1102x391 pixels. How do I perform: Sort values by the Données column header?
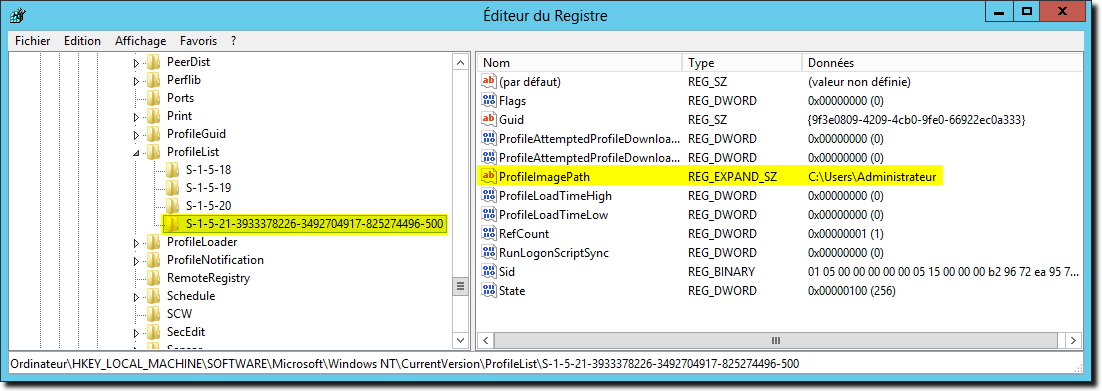(x=942, y=63)
